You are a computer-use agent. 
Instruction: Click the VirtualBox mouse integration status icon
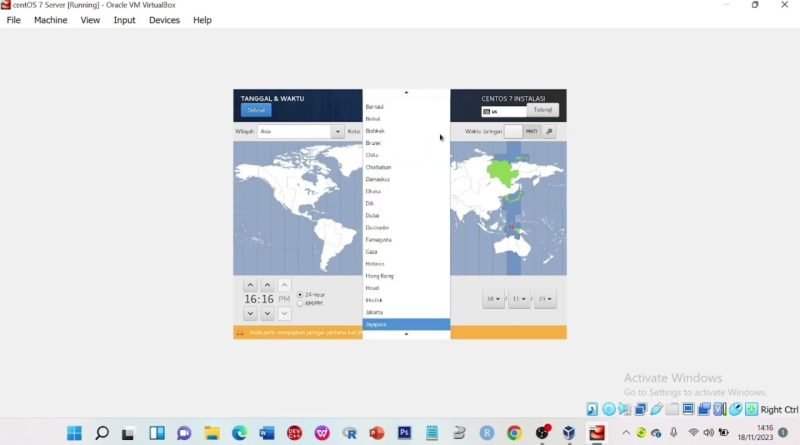tap(736, 409)
